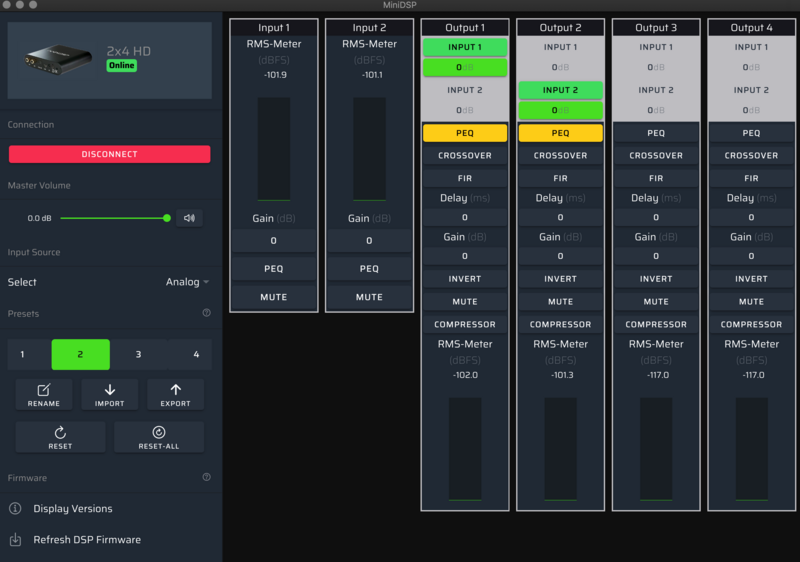800x562 pixels.
Task: Toggle Mute on Input 1
Action: (x=273, y=297)
